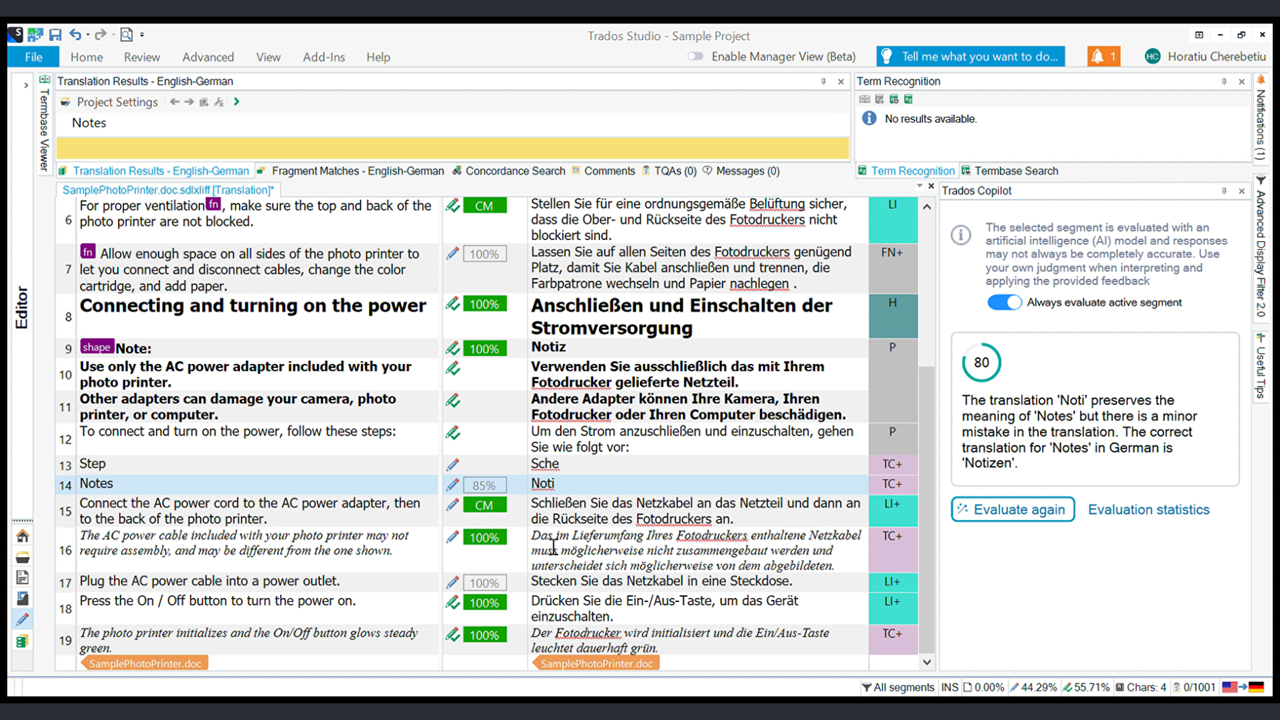Close the Translation Results panel
The image size is (1280, 720).
coord(841,81)
